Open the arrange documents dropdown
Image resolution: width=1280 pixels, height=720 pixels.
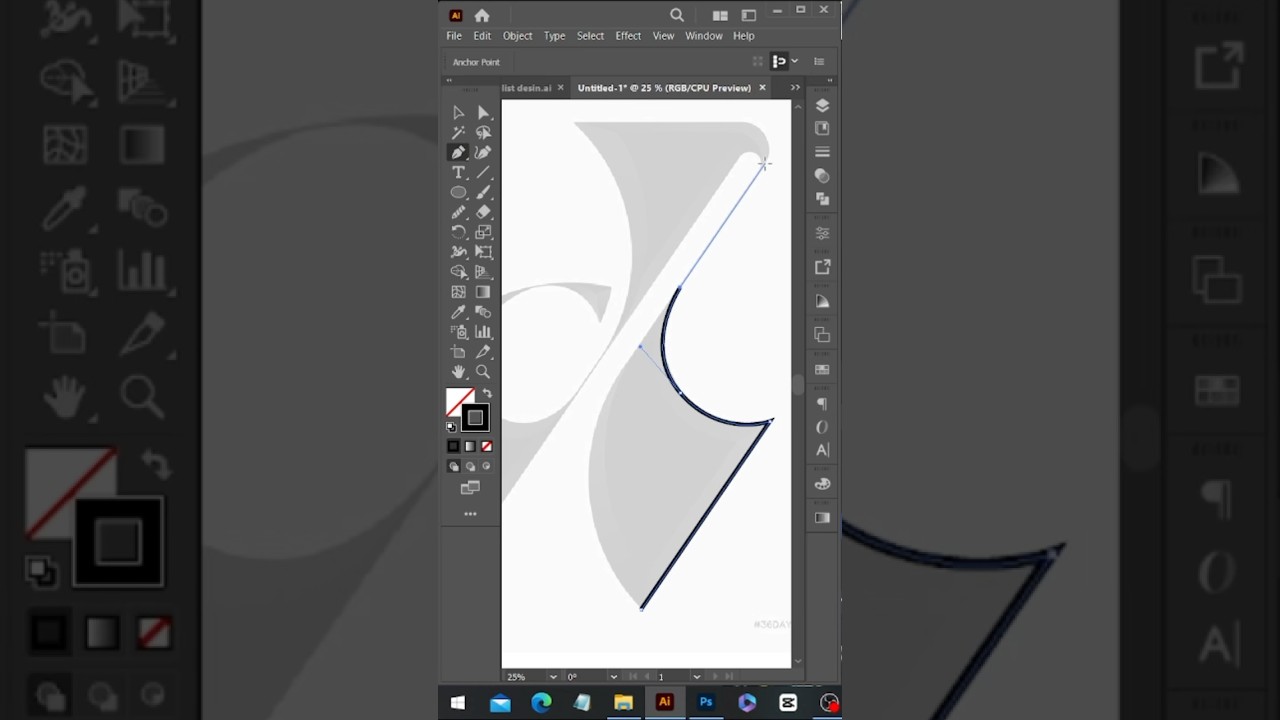click(720, 15)
